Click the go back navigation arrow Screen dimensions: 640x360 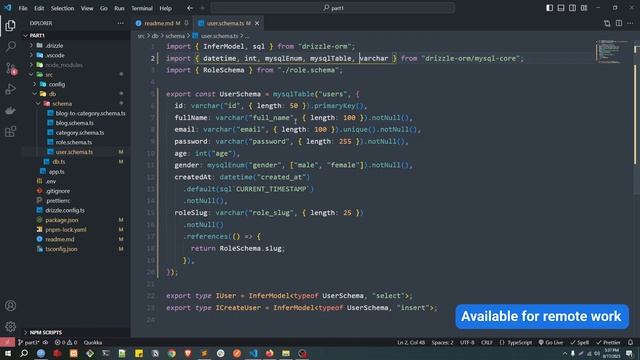point(190,8)
